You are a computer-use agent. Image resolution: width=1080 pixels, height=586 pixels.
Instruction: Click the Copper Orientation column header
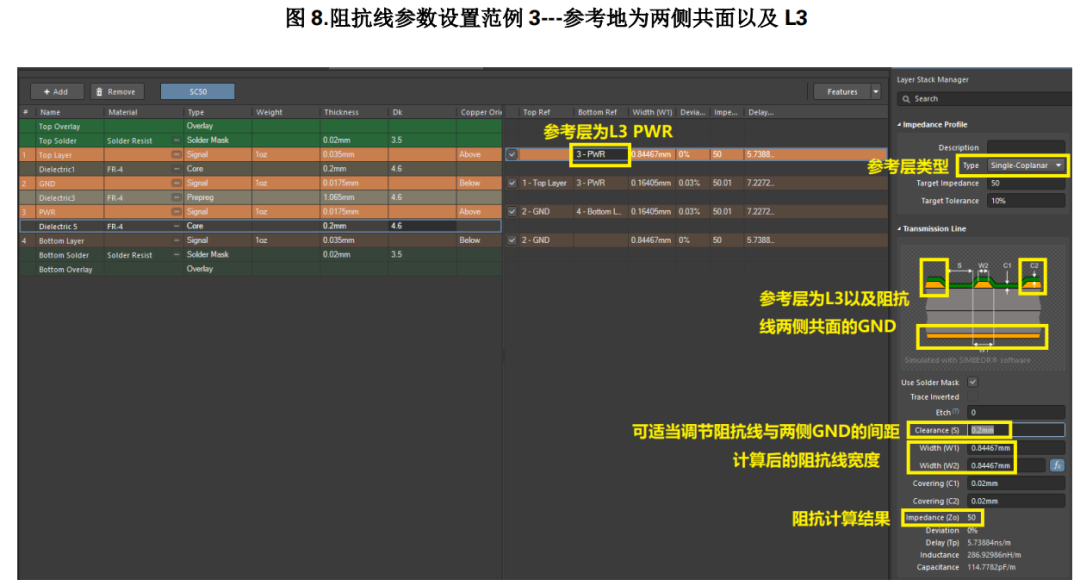[481, 112]
